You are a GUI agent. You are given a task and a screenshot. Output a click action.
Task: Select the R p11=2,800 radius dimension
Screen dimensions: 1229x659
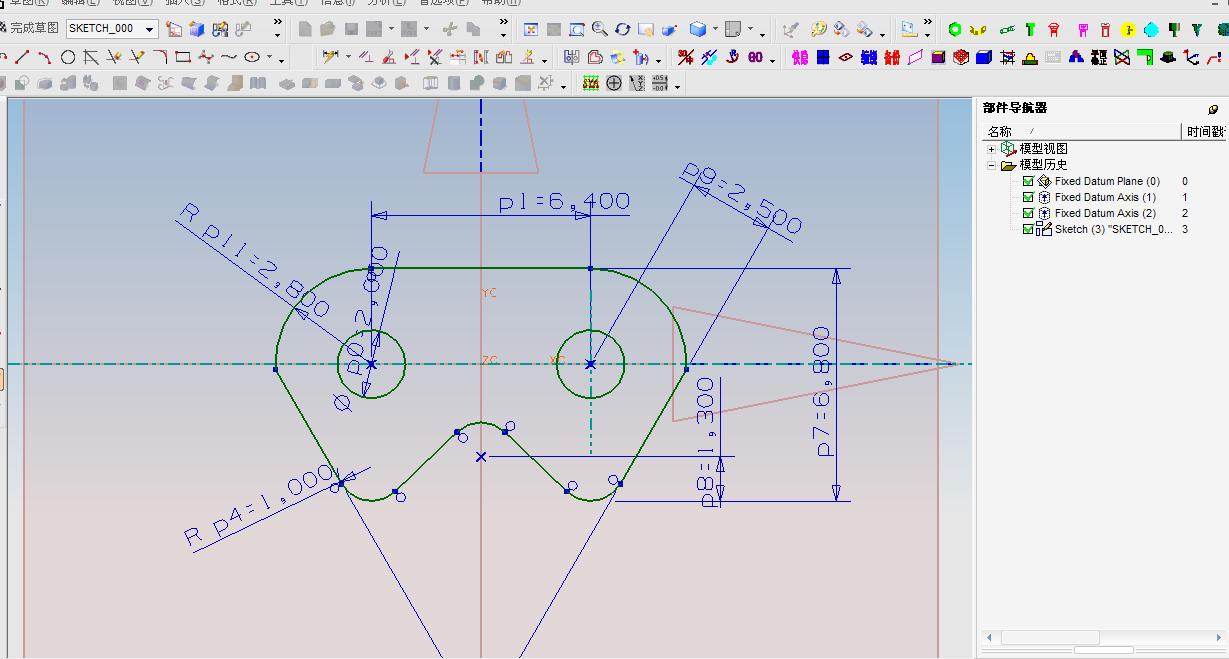coord(253,258)
